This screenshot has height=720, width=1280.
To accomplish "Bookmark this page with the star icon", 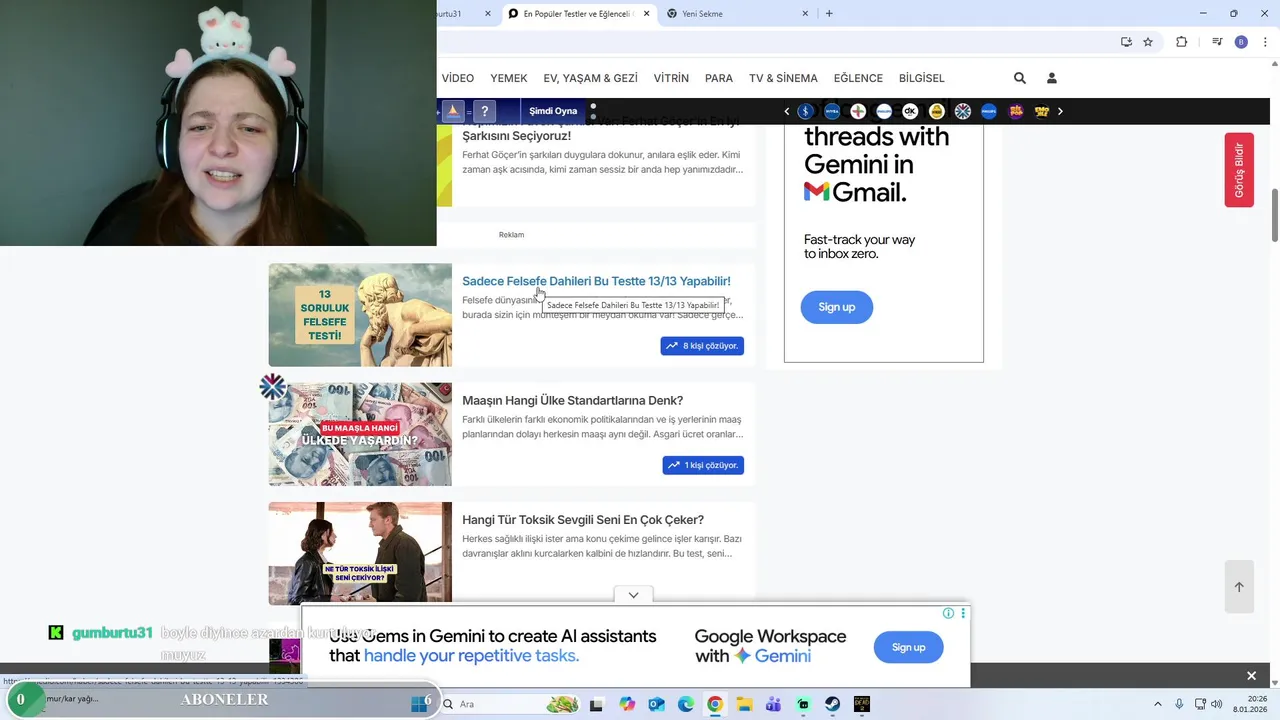I will [x=1148, y=42].
